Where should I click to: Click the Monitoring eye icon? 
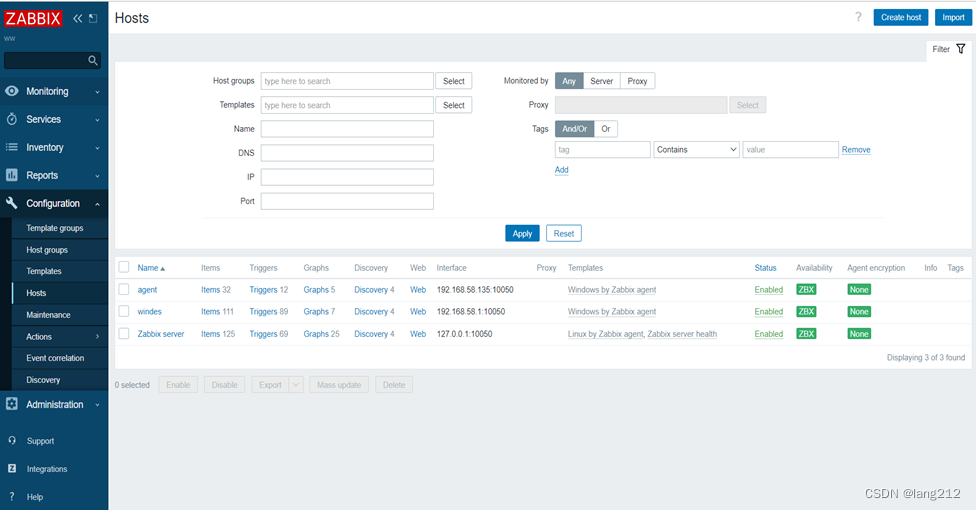(12, 91)
